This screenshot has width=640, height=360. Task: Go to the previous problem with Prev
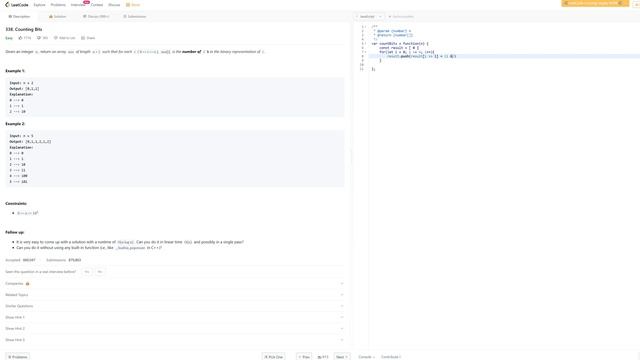click(x=304, y=357)
